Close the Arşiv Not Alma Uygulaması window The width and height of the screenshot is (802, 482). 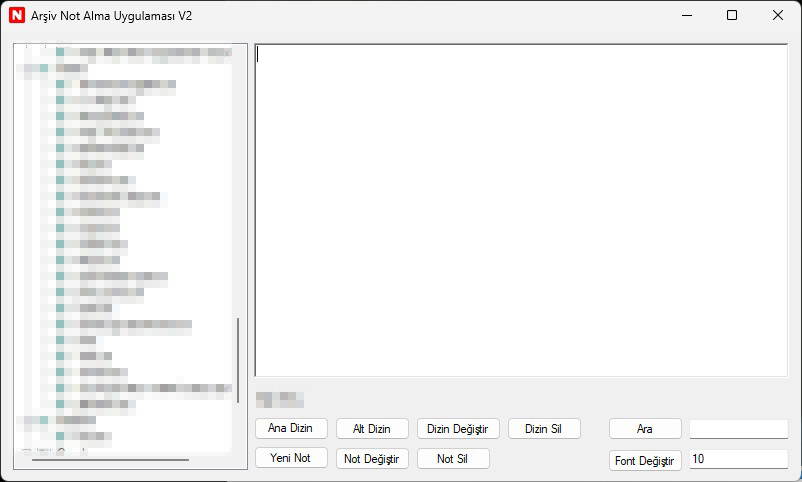[778, 15]
